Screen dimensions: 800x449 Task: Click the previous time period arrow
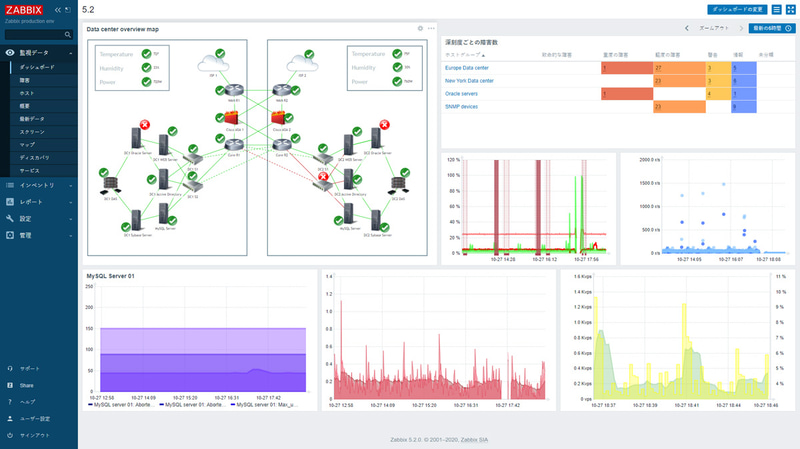pos(687,28)
